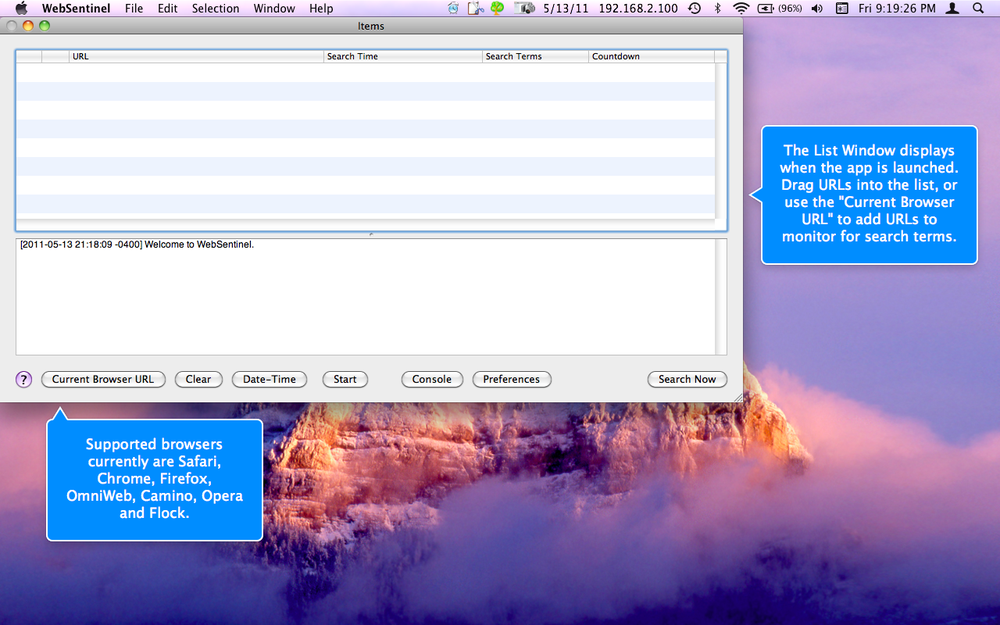Screen dimensions: 1000x625
Task: Sort by the Search Terms column header
Action: (x=536, y=56)
